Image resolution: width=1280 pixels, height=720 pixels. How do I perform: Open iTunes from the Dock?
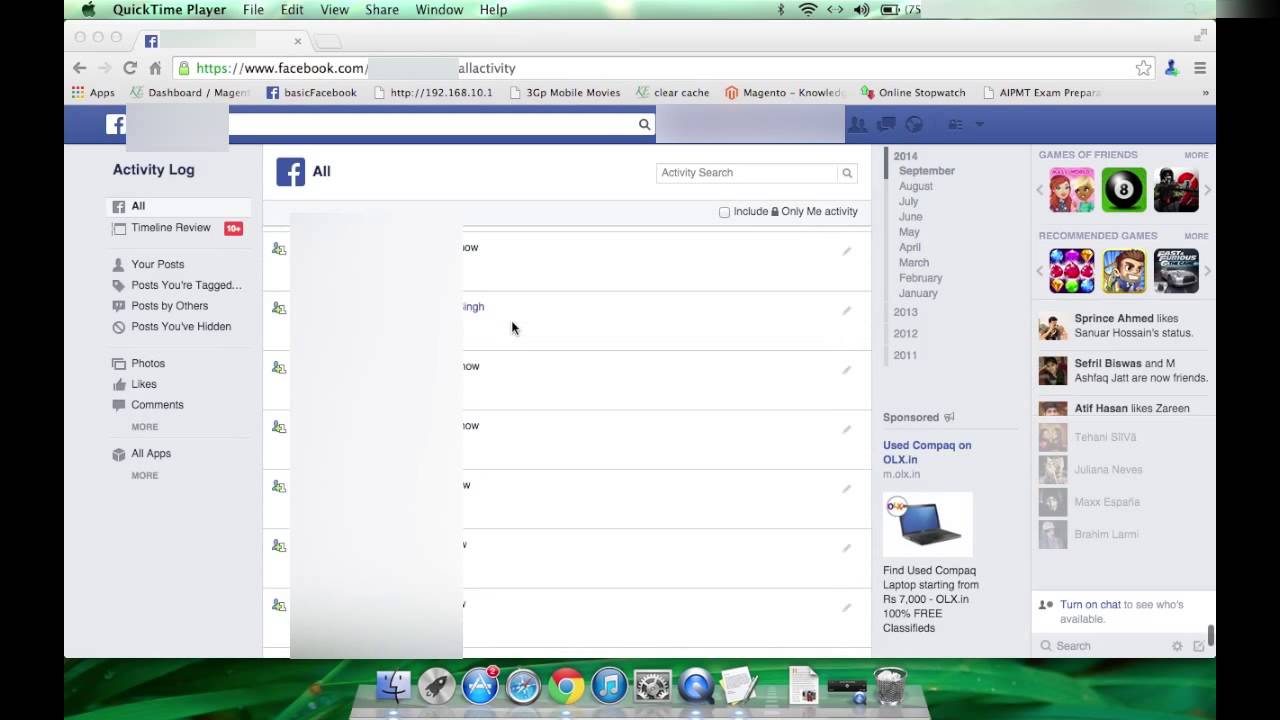[609, 686]
